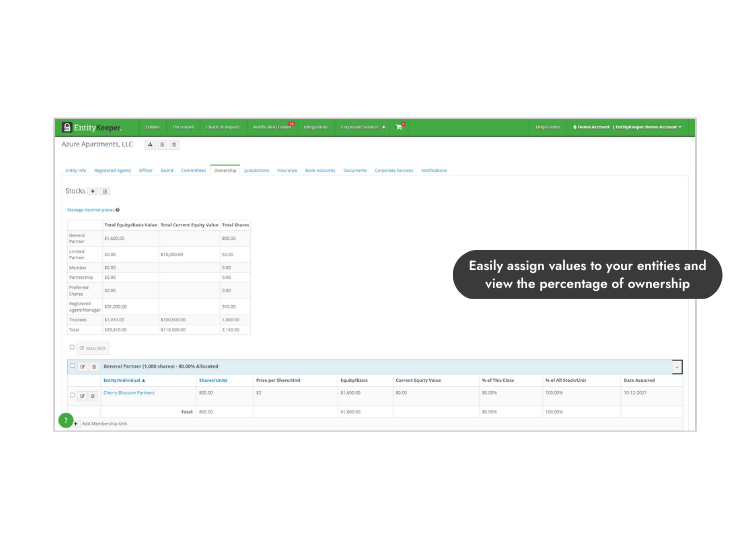This screenshot has width=750, height=550.
Task: Open the Cherry Blossom Partners link
Action: (129, 393)
